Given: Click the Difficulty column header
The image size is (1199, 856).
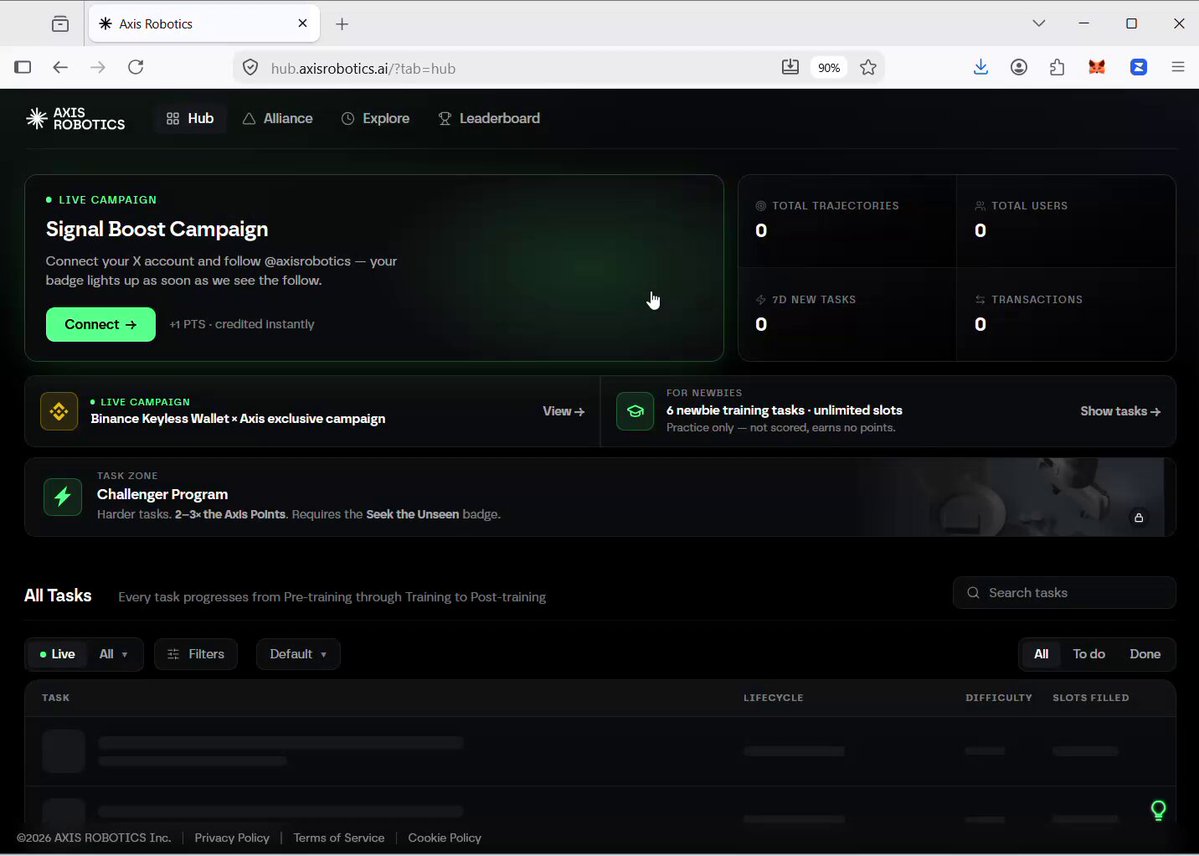Looking at the screenshot, I should point(999,698).
